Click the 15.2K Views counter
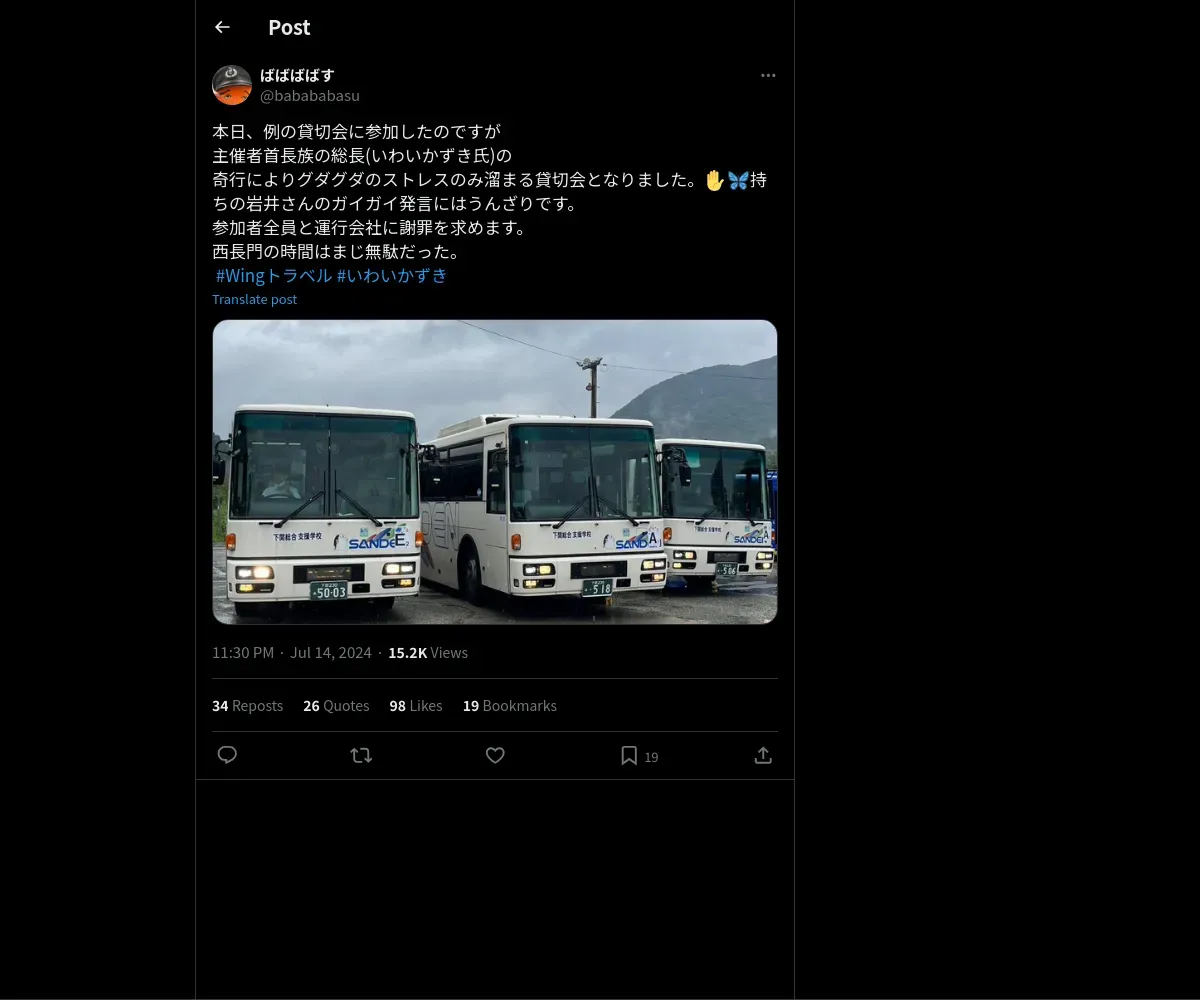The image size is (1200, 1000). [428, 653]
